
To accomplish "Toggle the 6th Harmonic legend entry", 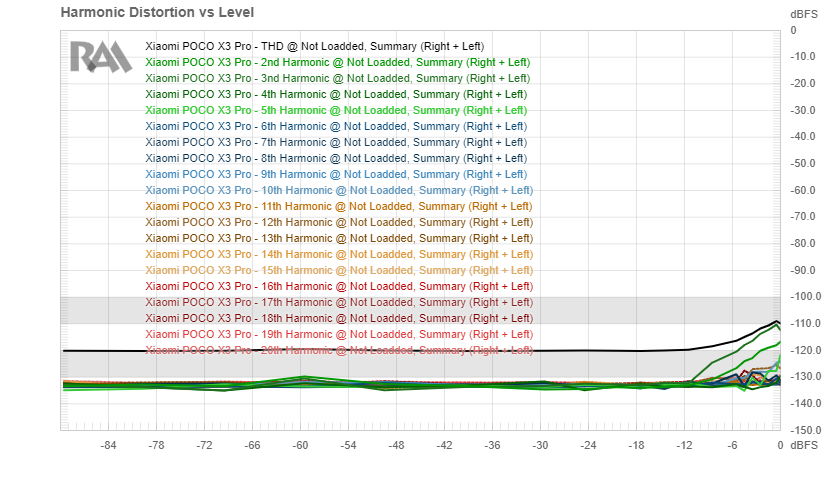I will pyautogui.click(x=336, y=126).
